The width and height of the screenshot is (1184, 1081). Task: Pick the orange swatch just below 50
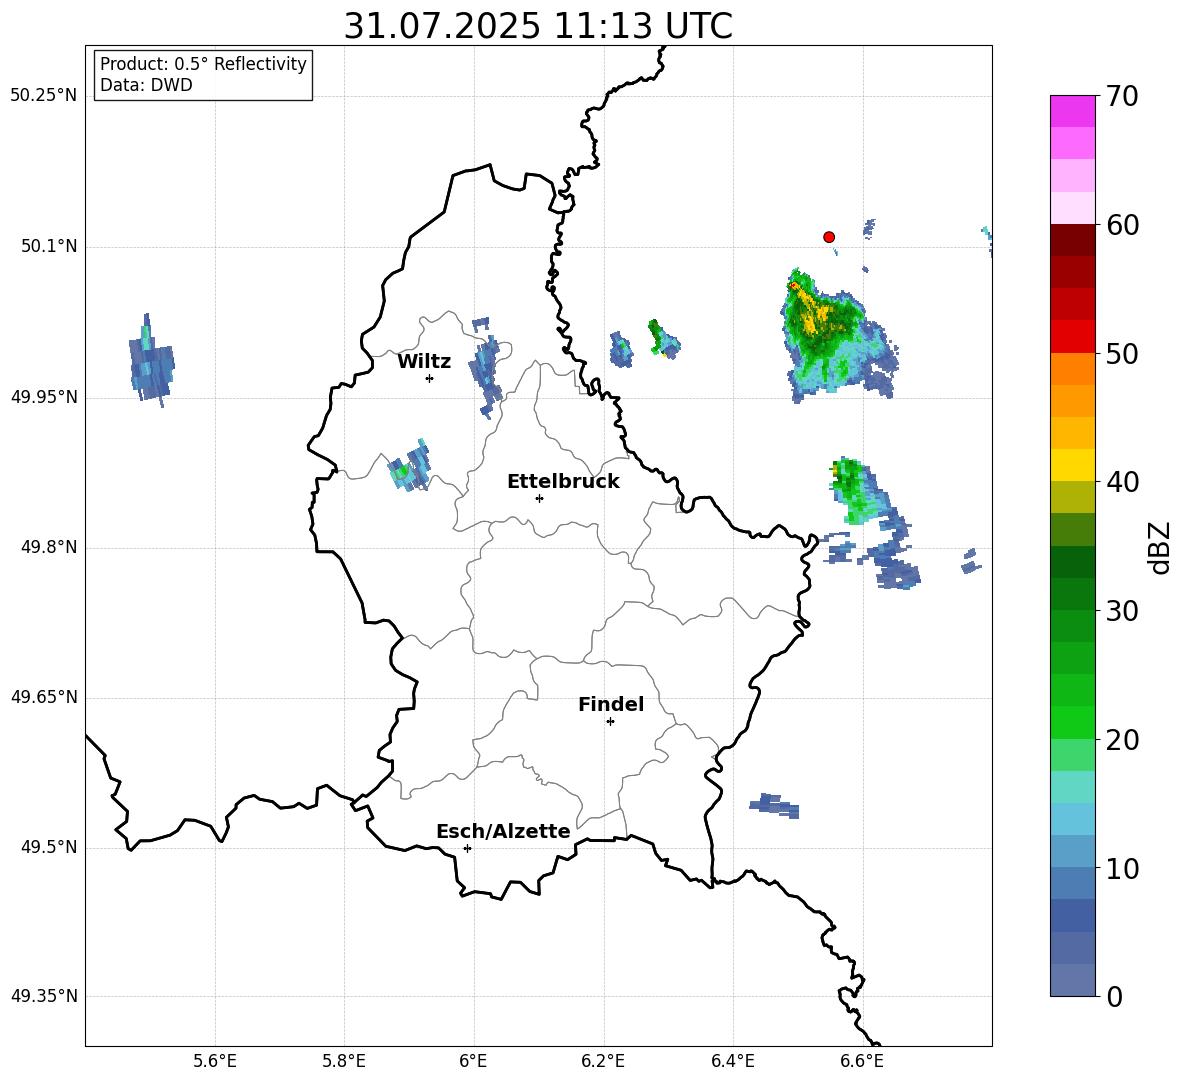1073,369
